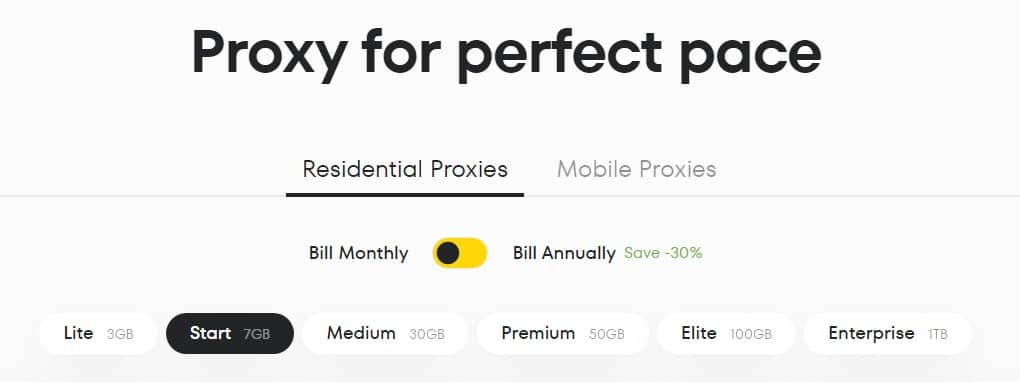Select the Lite plan pill
Image resolution: width=1020 pixels, height=383 pixels.
pyautogui.click(x=98, y=334)
